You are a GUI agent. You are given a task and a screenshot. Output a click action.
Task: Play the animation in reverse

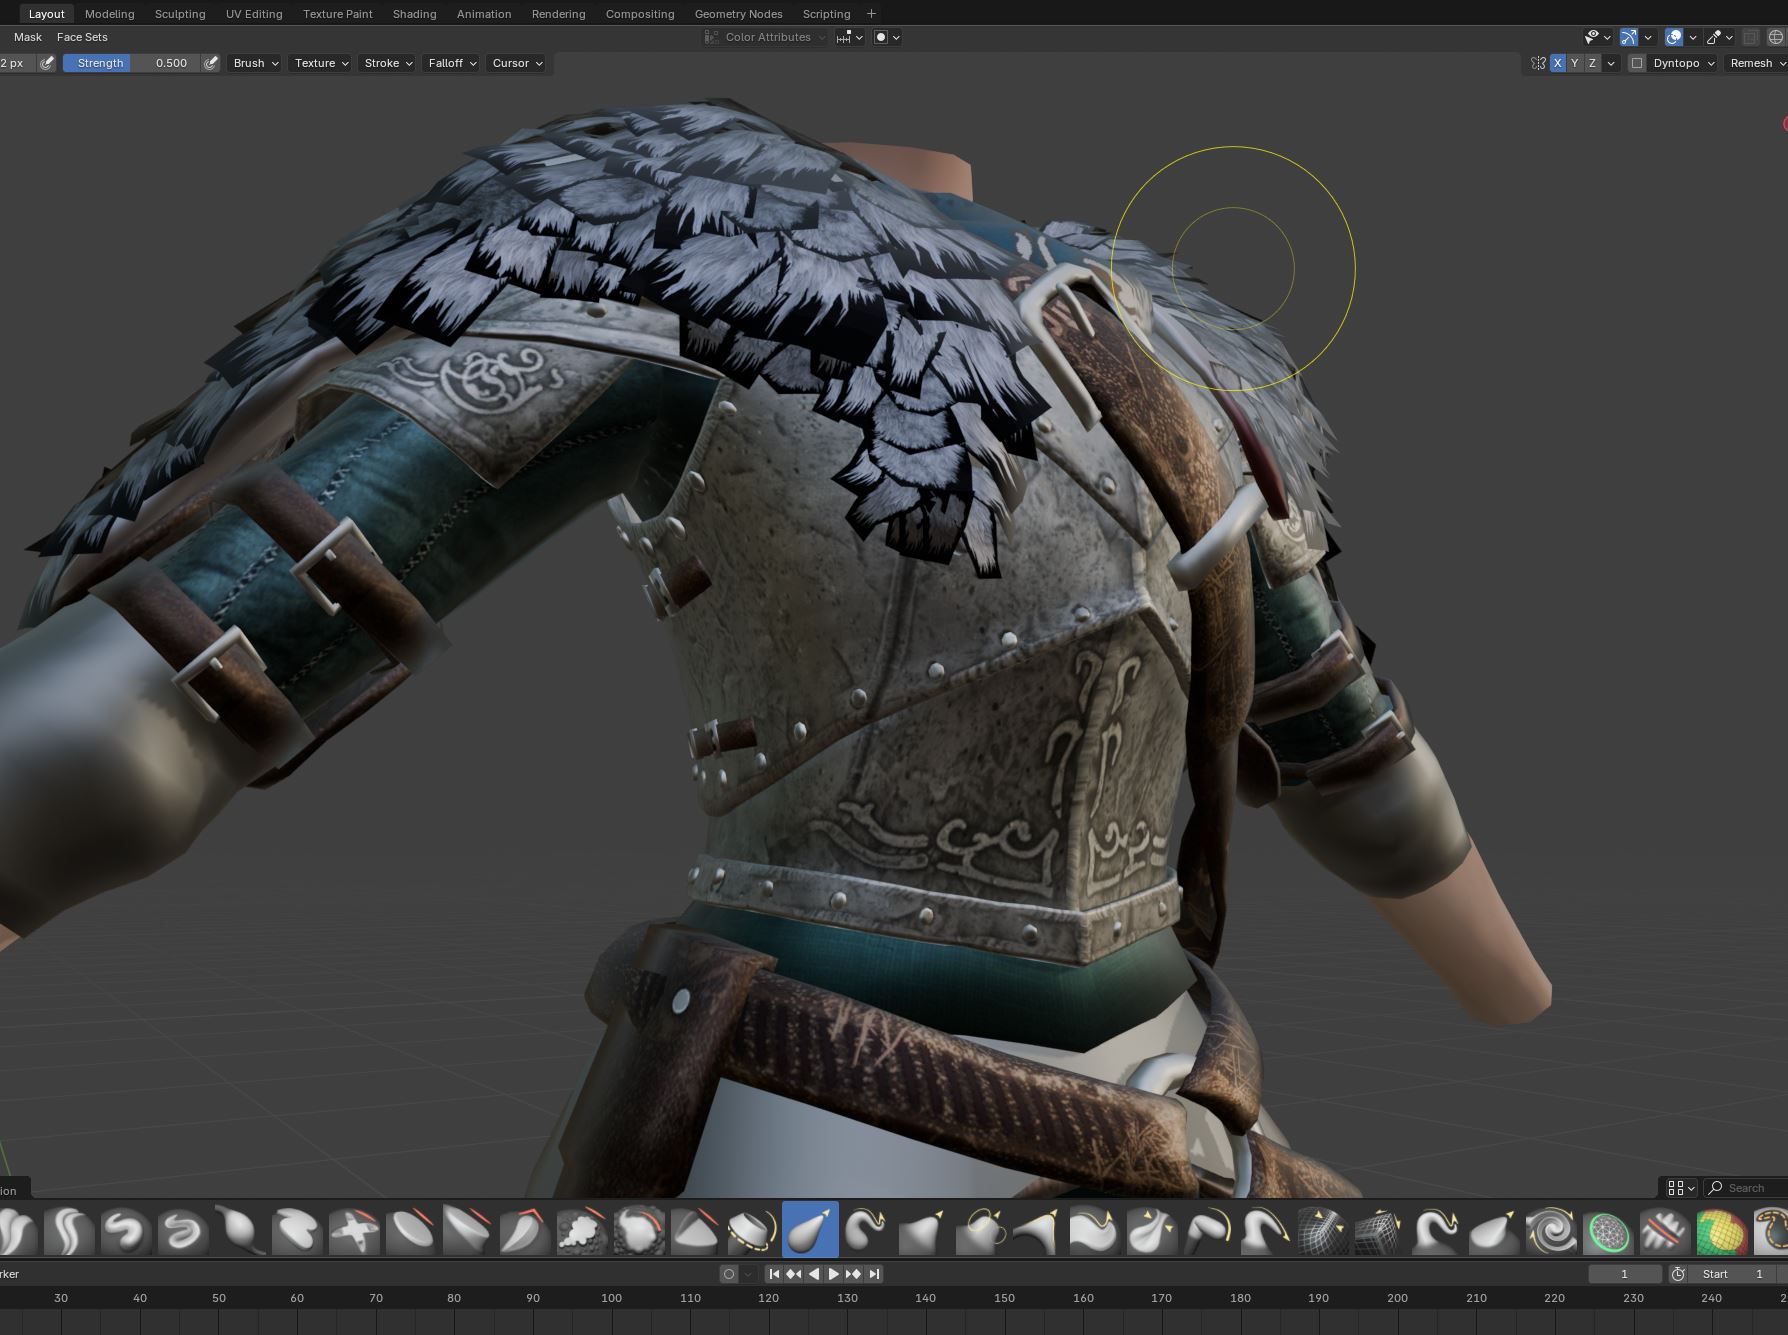(x=814, y=1274)
